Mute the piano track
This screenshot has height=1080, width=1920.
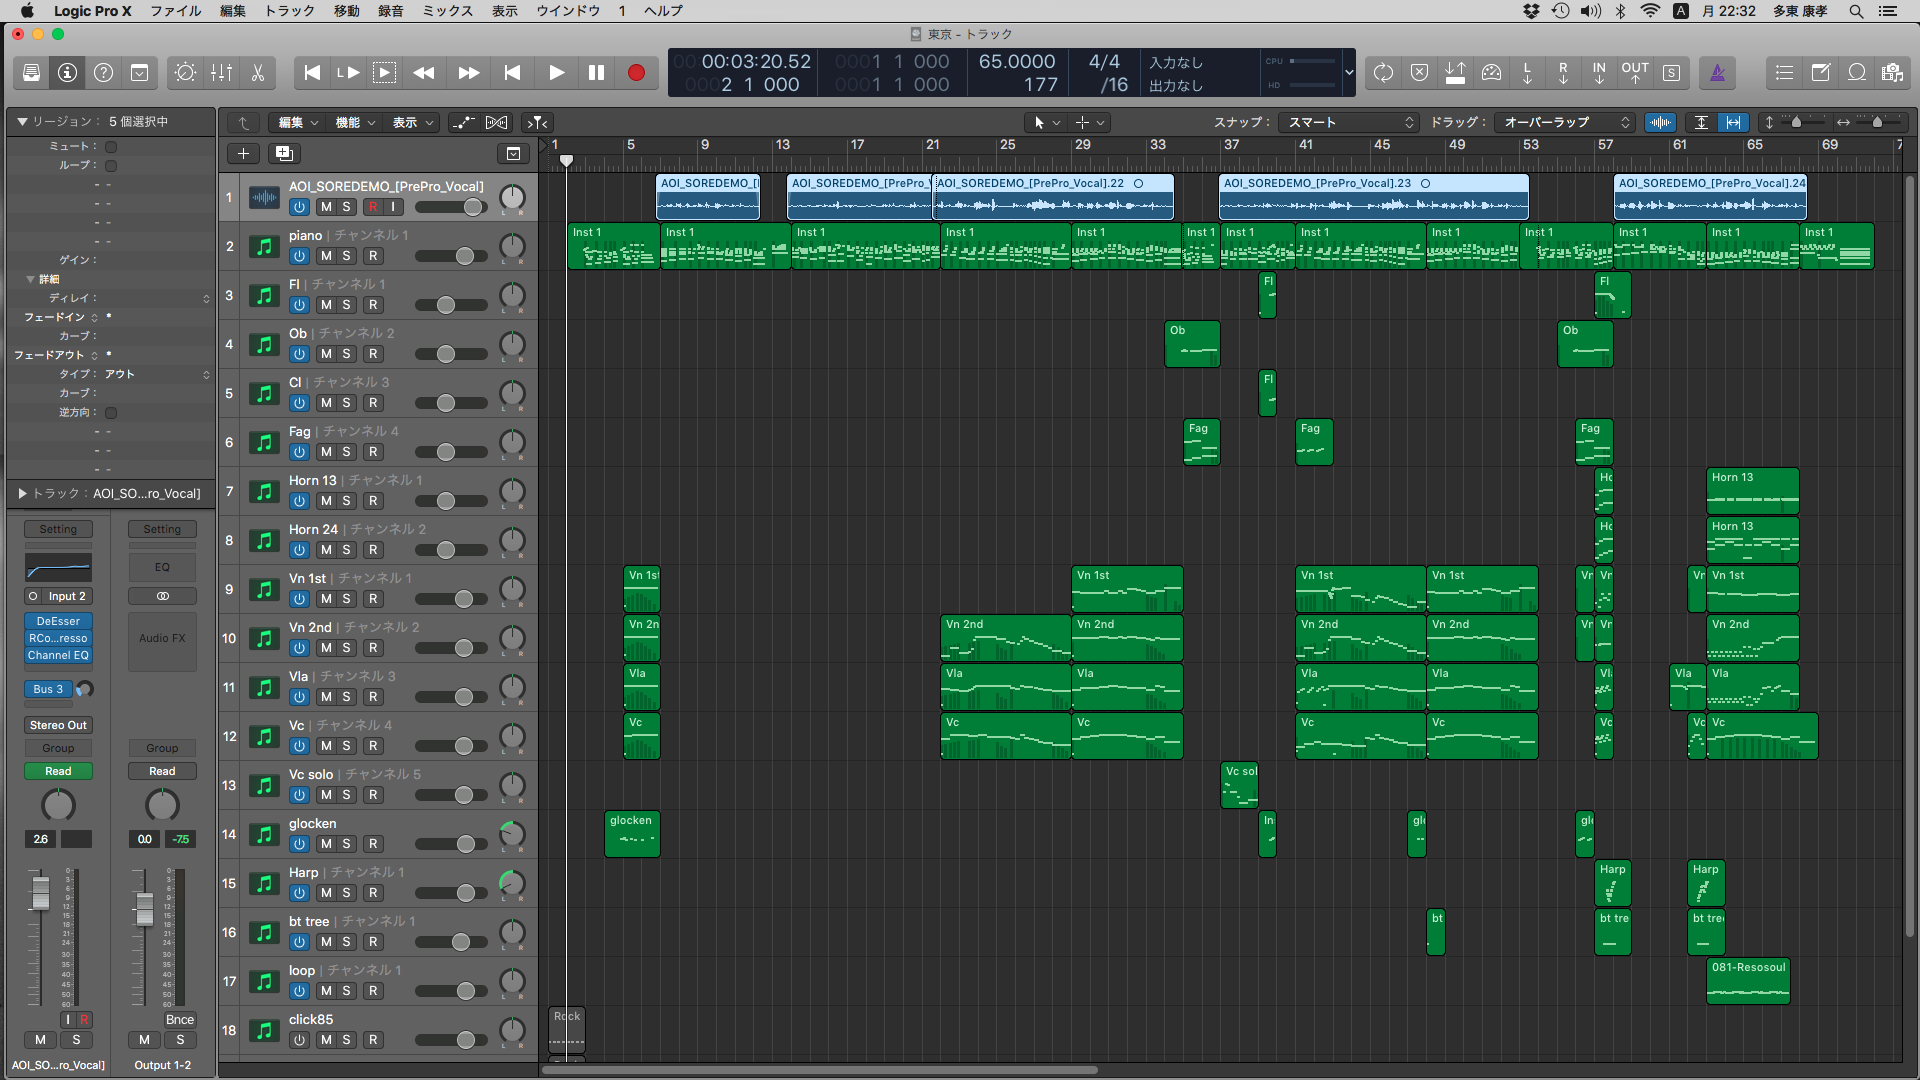tap(326, 256)
